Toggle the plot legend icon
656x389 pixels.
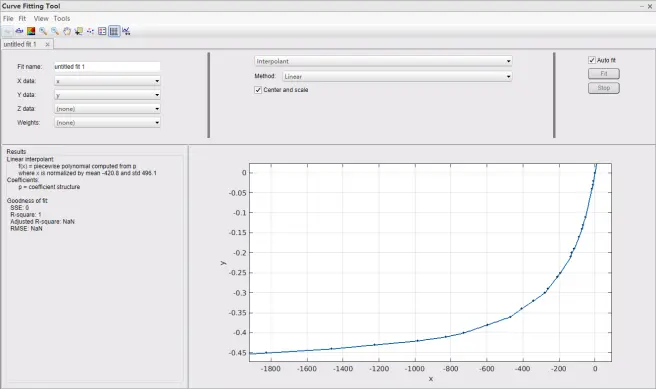102,31
